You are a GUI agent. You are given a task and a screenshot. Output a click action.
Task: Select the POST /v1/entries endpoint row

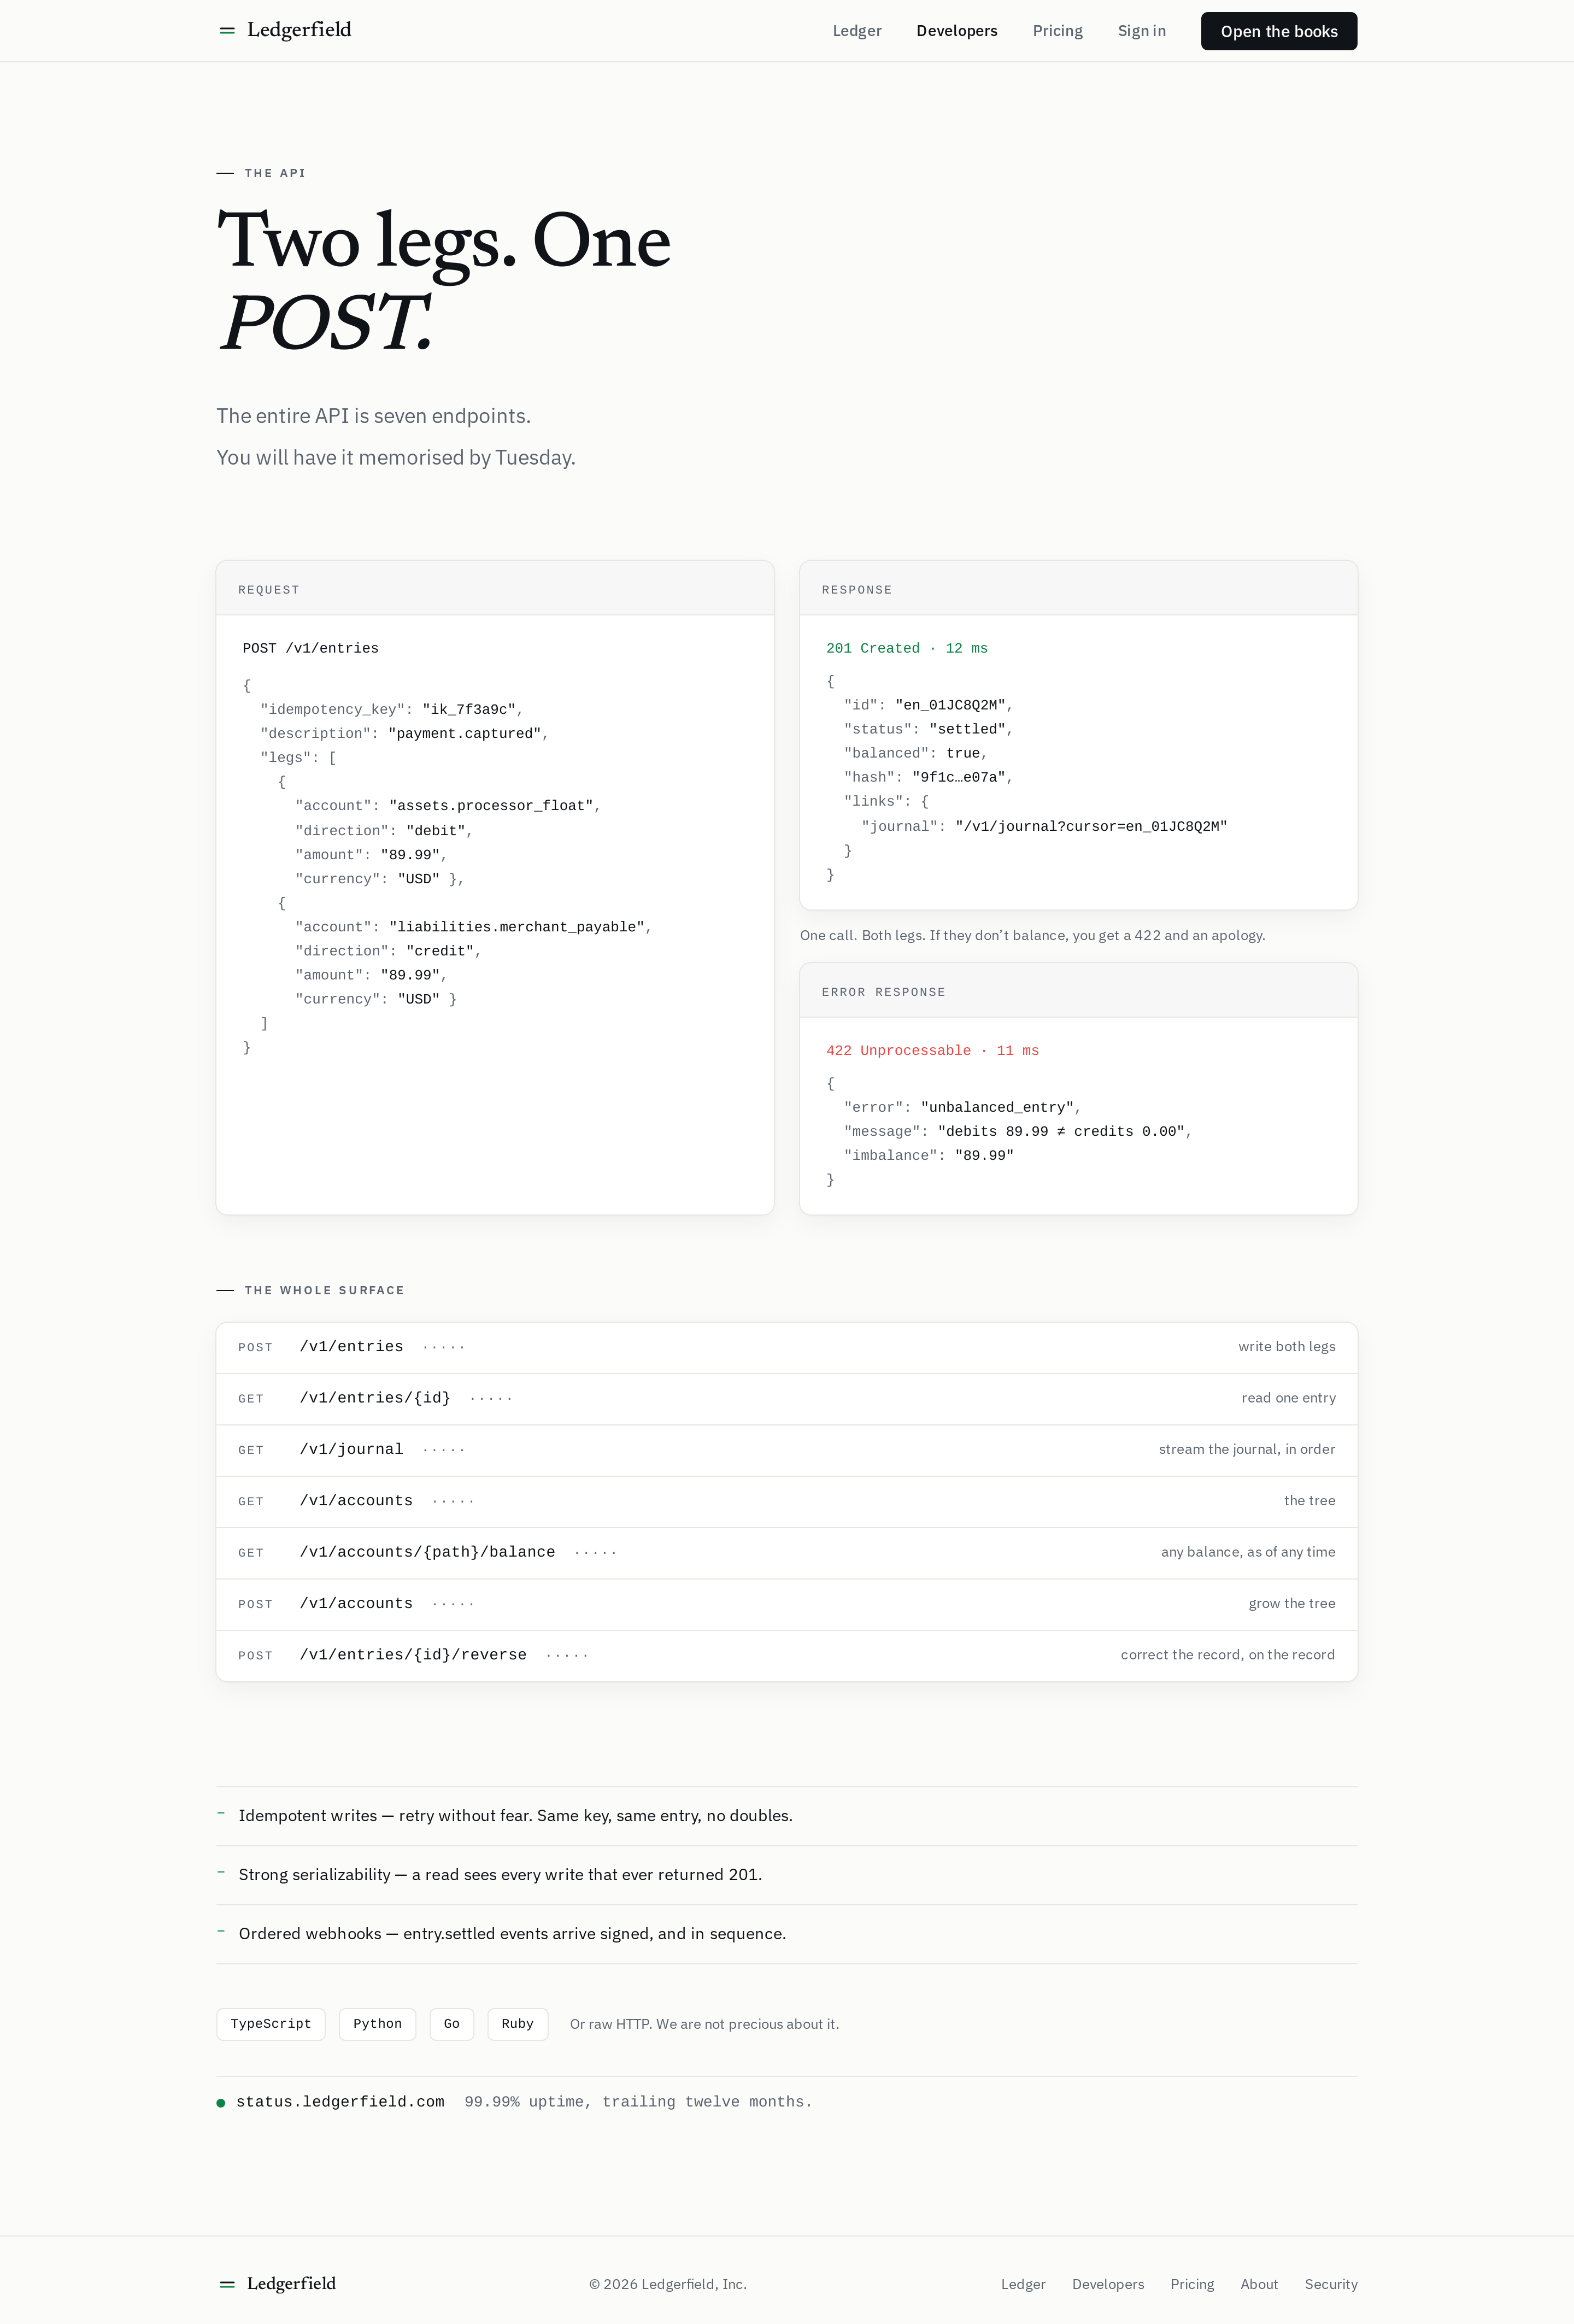click(x=787, y=1347)
